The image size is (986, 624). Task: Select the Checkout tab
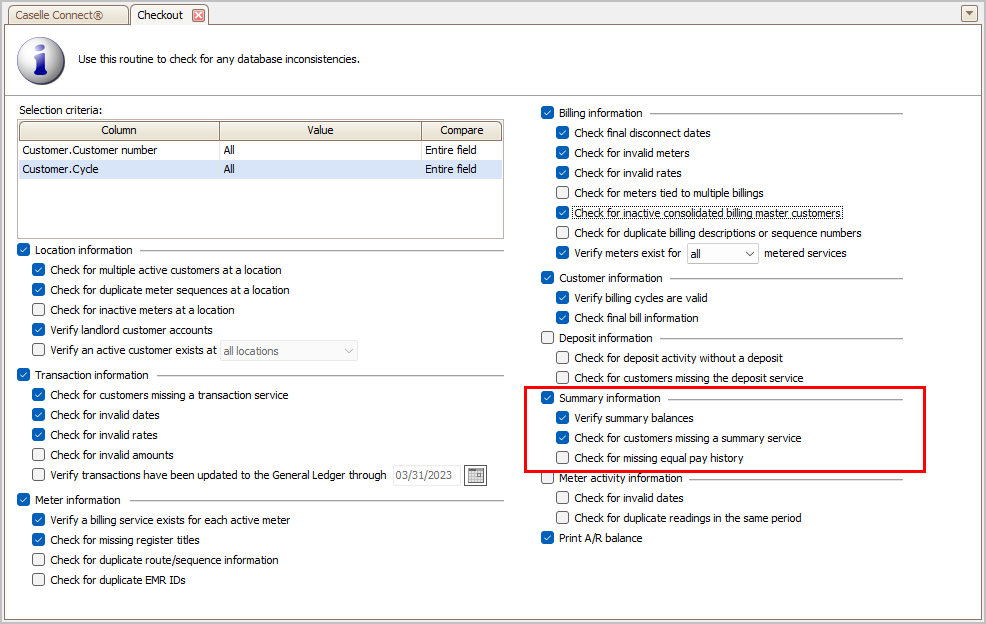pos(160,15)
